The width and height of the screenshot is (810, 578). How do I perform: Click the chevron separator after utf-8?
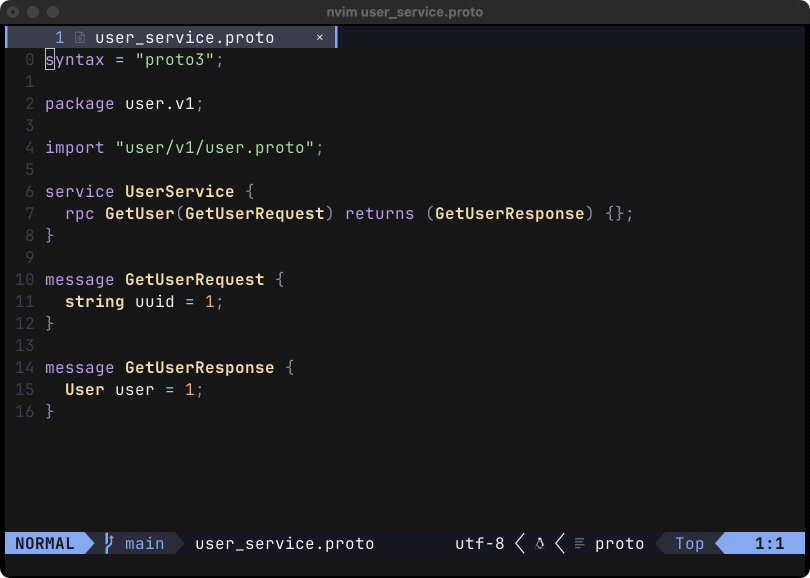(519, 543)
